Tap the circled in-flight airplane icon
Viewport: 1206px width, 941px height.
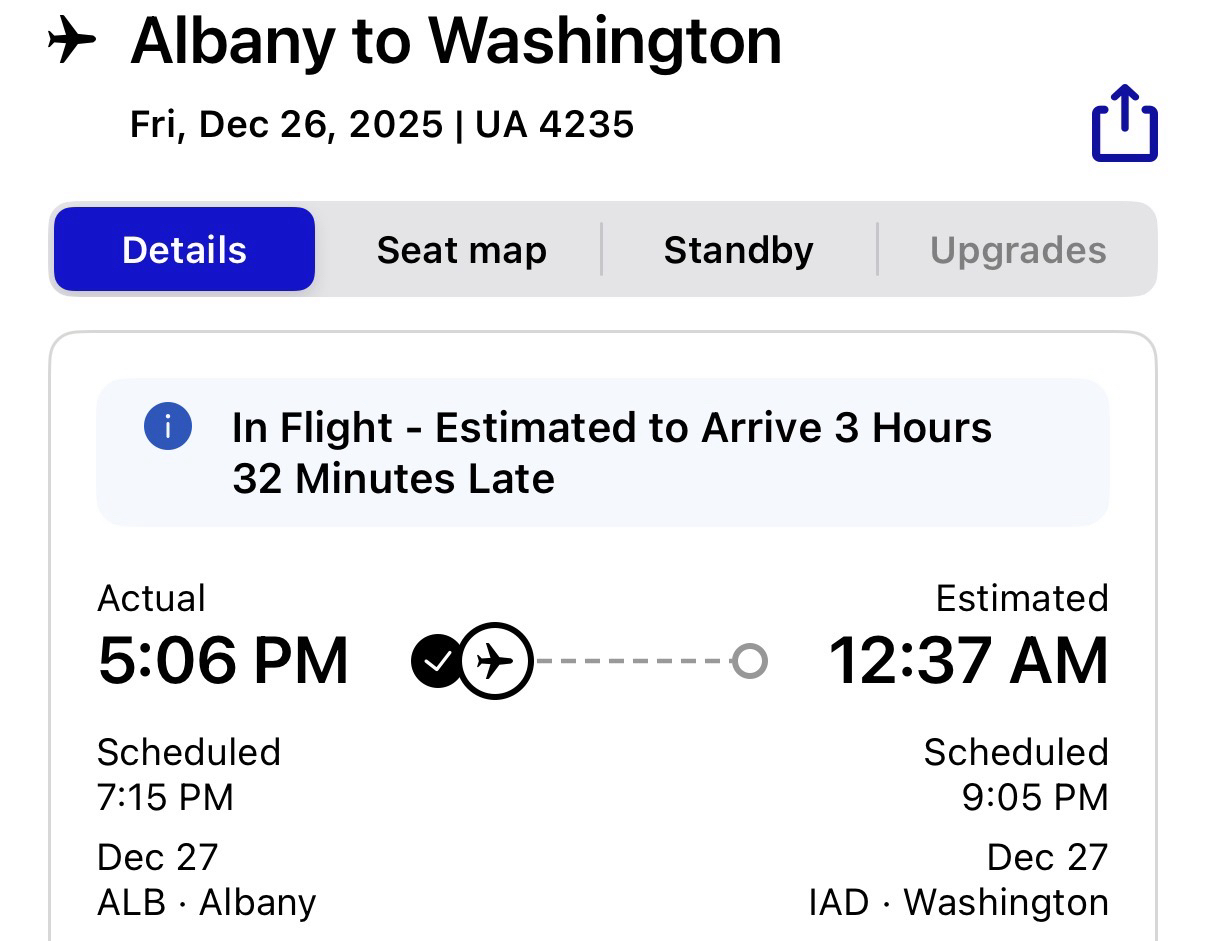pyautogui.click(x=495, y=661)
